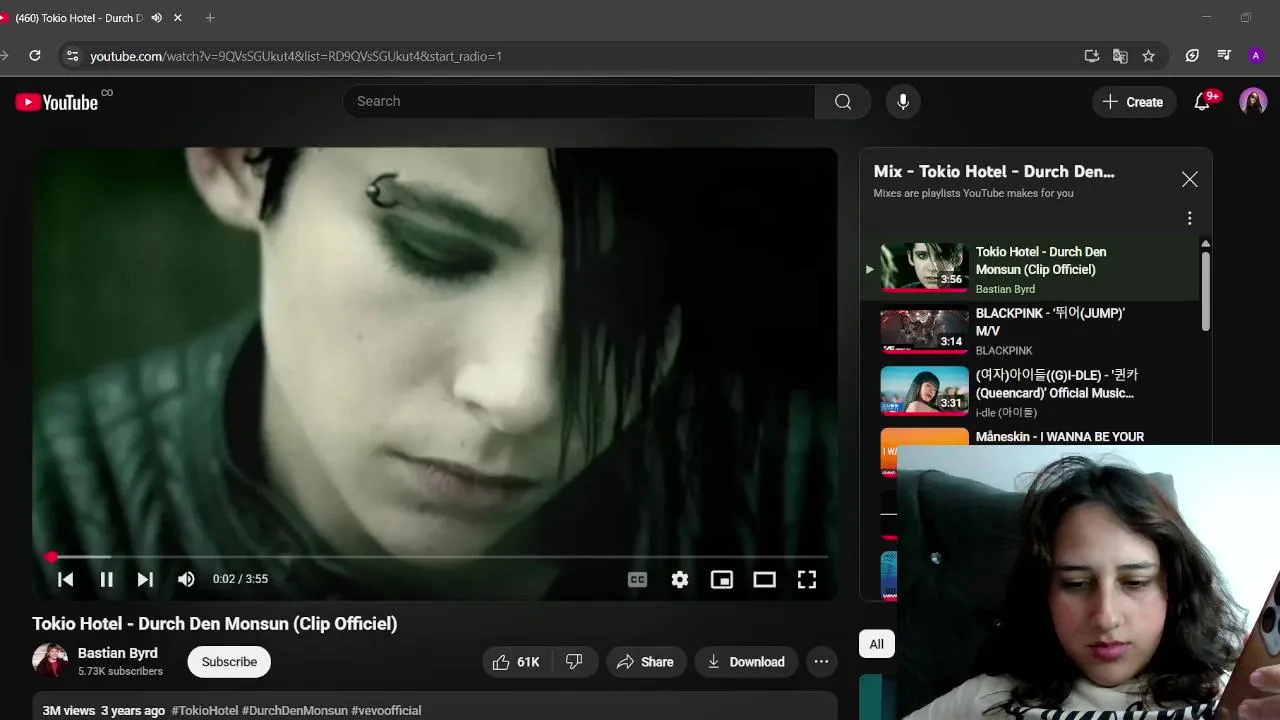
Task: Focus the YouTube search field
Action: pos(580,101)
